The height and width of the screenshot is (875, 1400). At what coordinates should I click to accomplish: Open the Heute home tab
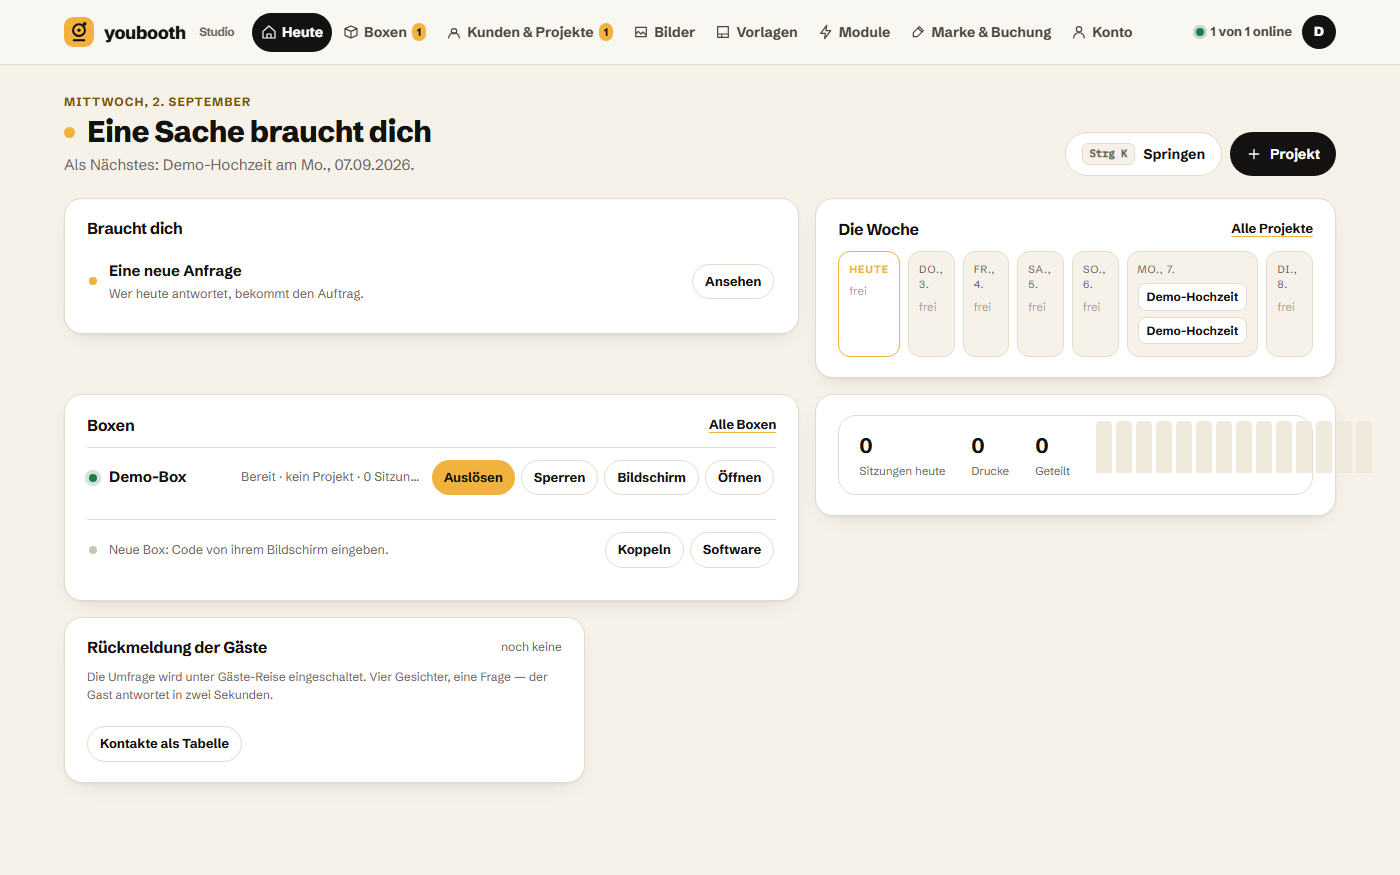[292, 32]
